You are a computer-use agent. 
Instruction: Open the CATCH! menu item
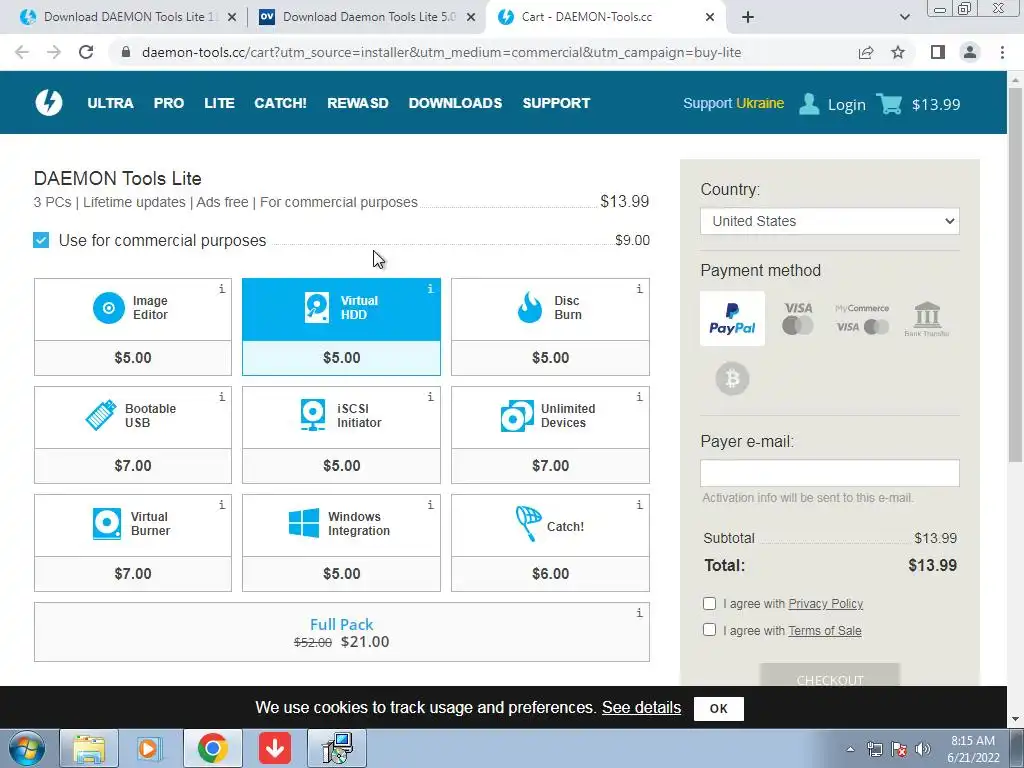[x=280, y=103]
